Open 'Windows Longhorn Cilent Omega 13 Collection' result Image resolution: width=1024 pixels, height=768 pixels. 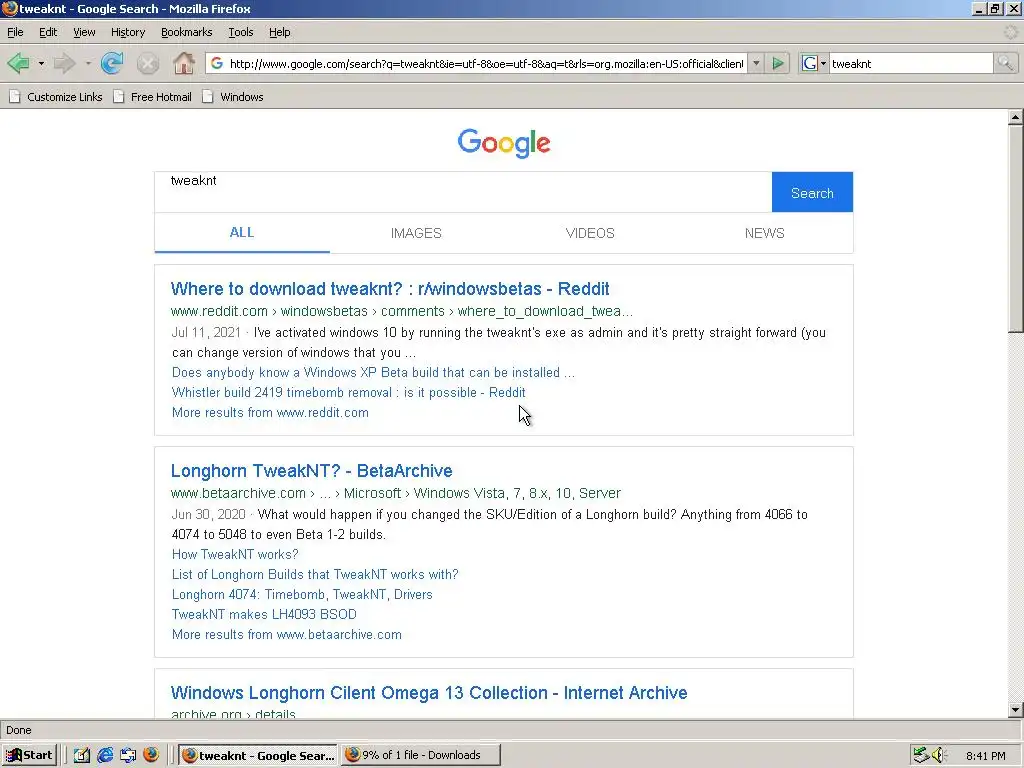tap(429, 693)
